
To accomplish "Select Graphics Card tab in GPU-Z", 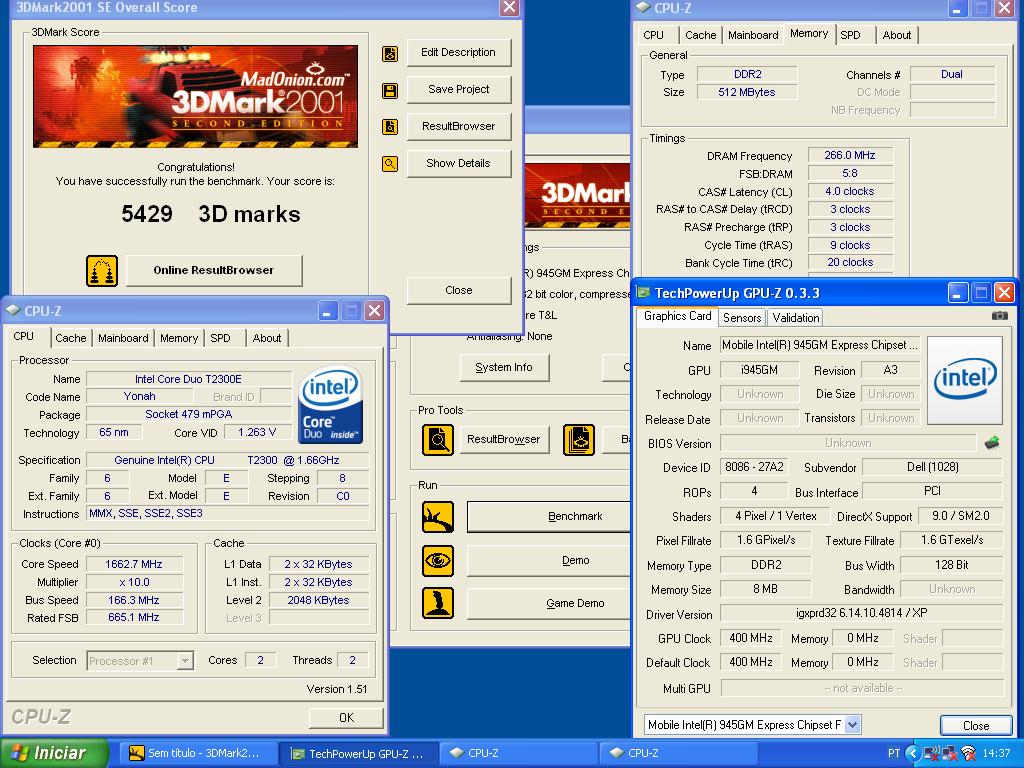I will pyautogui.click(x=677, y=316).
